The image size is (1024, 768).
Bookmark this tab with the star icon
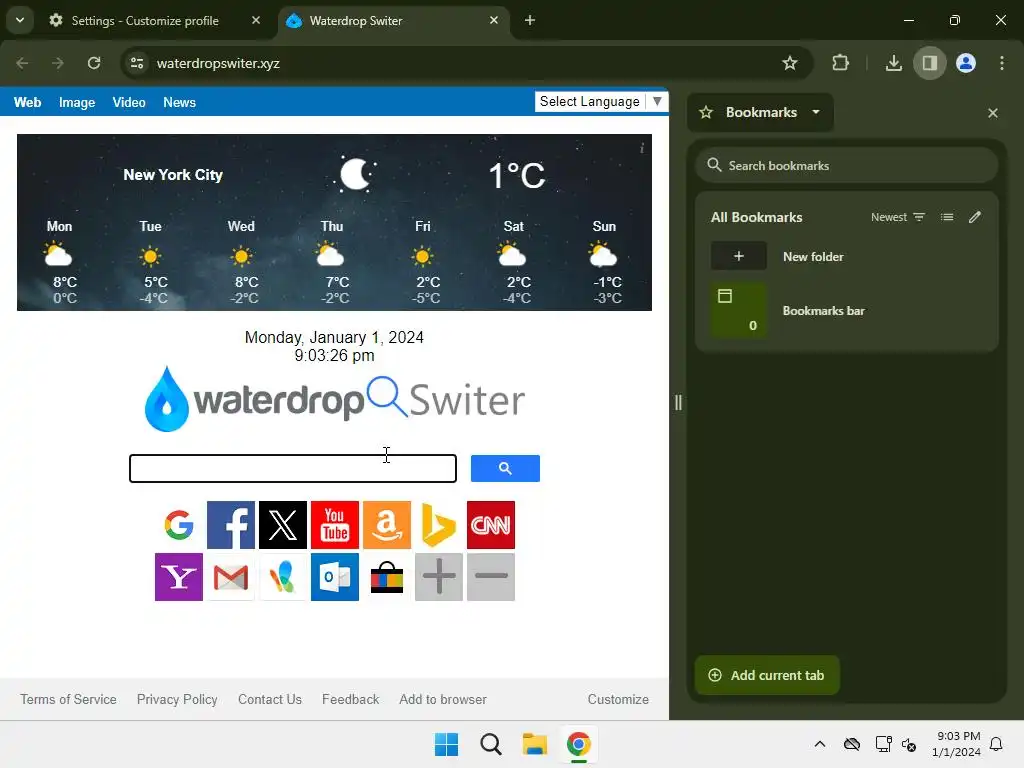pyautogui.click(x=790, y=63)
